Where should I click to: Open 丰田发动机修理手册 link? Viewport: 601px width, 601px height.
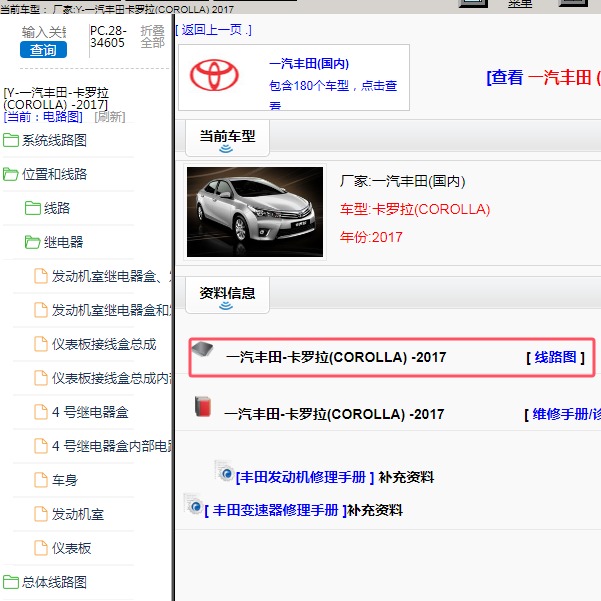coord(305,477)
